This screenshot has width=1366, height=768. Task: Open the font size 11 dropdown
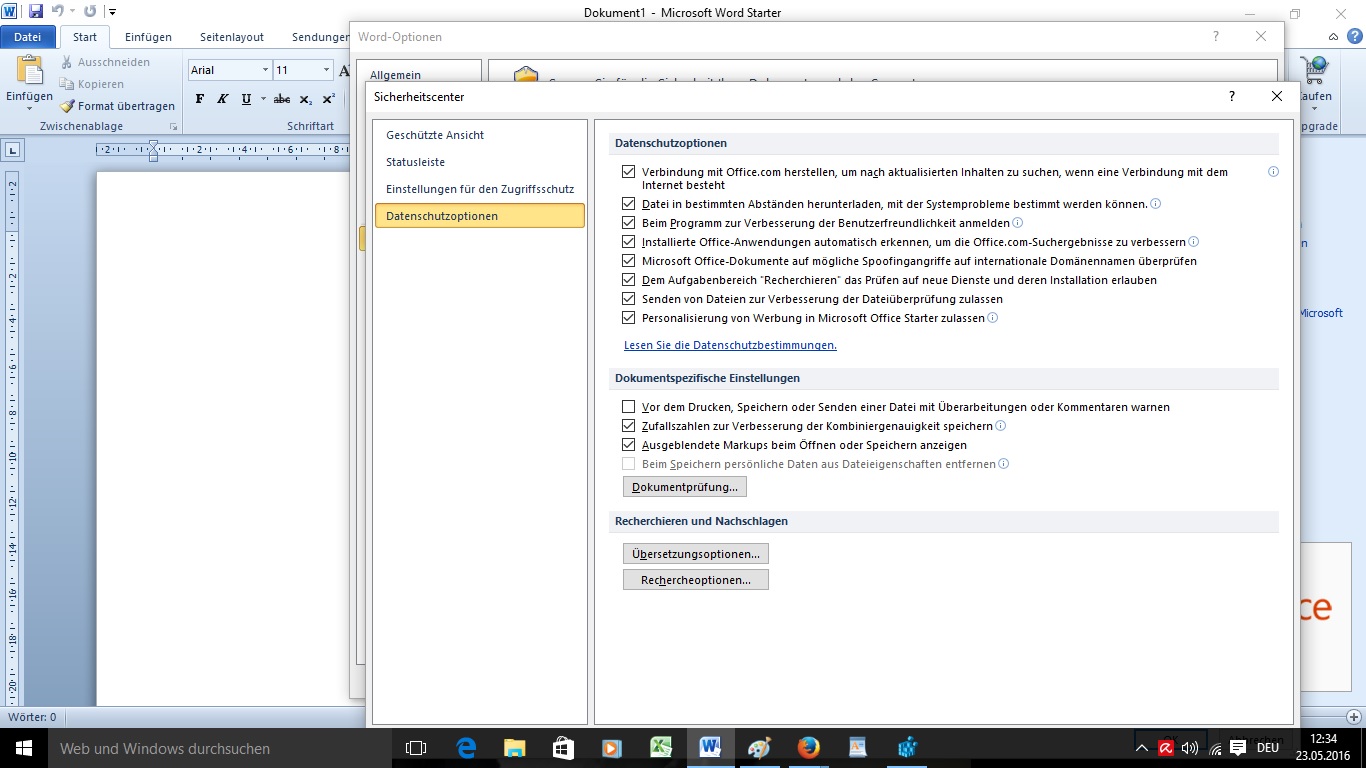pos(326,70)
